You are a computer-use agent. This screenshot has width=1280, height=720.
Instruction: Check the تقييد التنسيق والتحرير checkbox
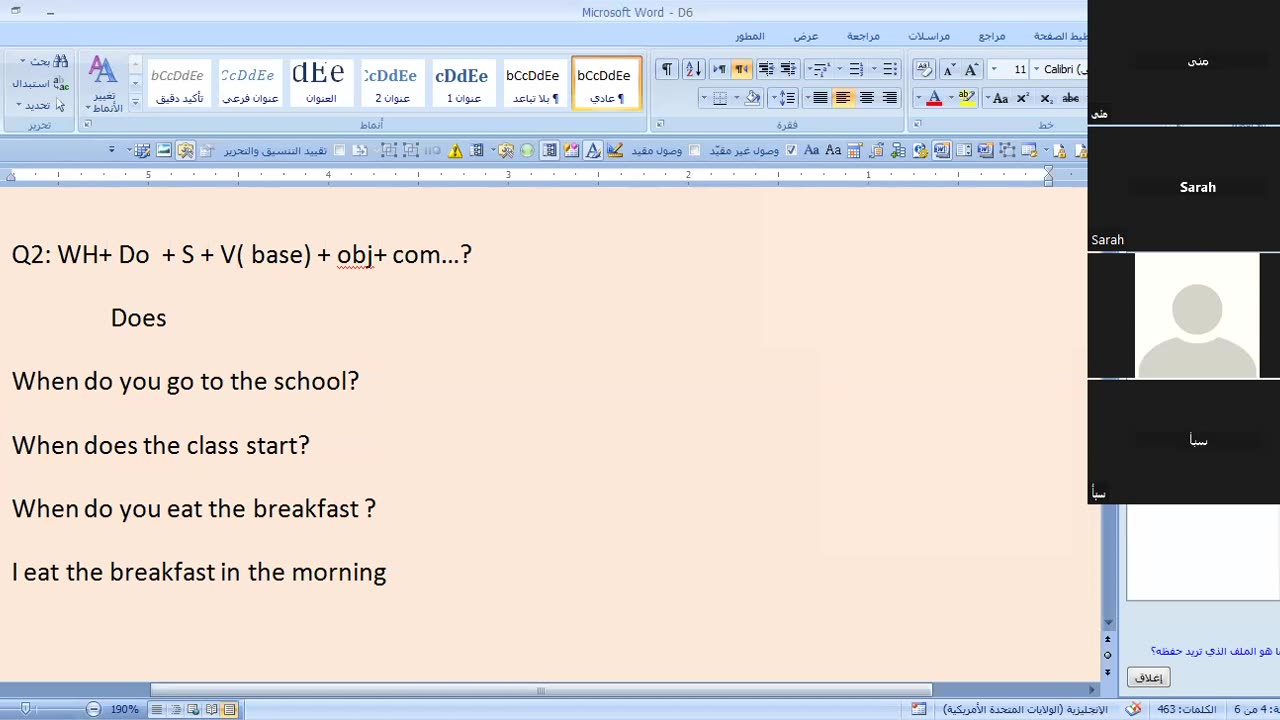(340, 151)
